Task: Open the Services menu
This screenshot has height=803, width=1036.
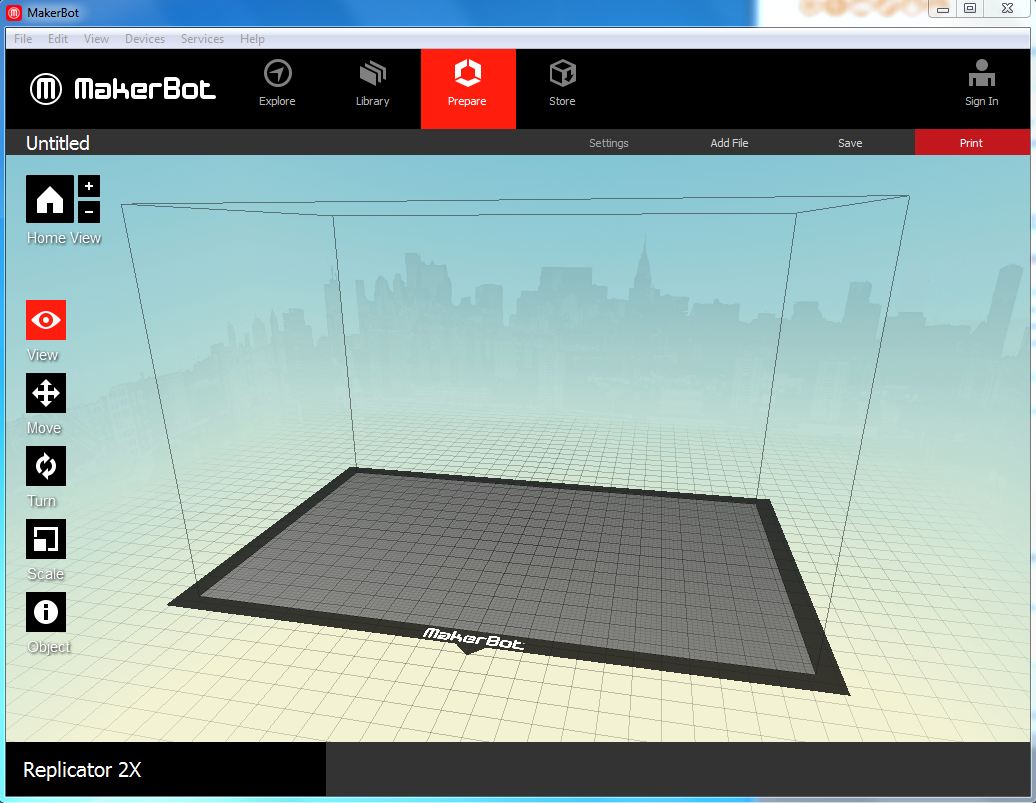Action: click(202, 39)
